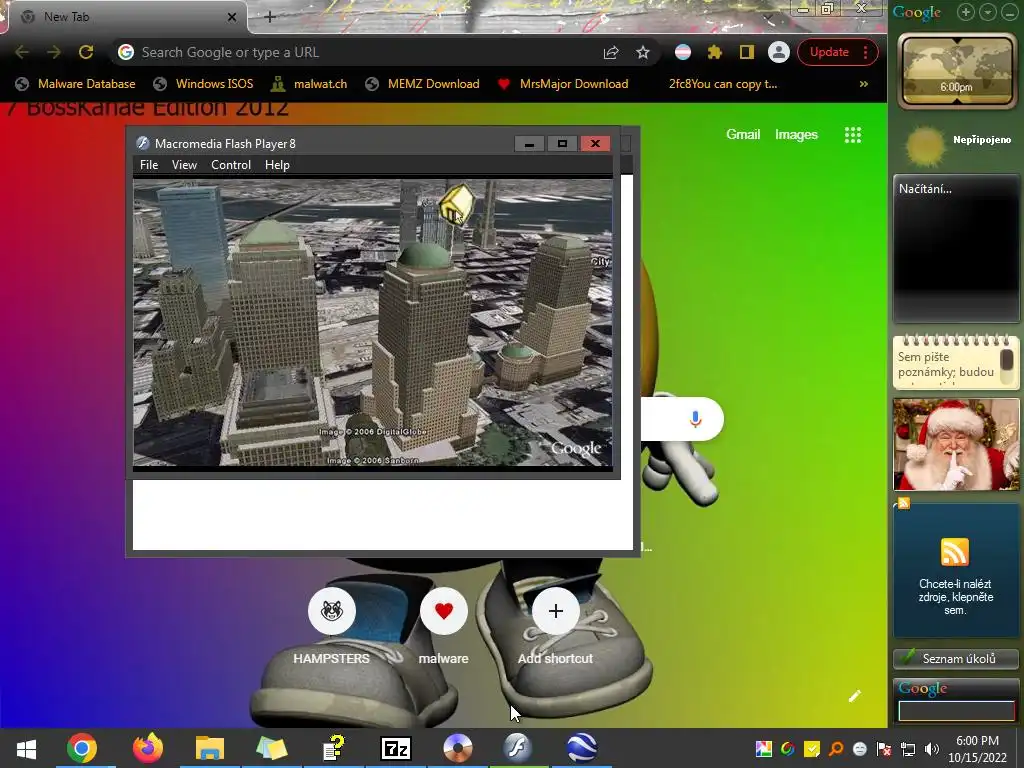Open the Control menu in Flash Player

[x=231, y=165]
